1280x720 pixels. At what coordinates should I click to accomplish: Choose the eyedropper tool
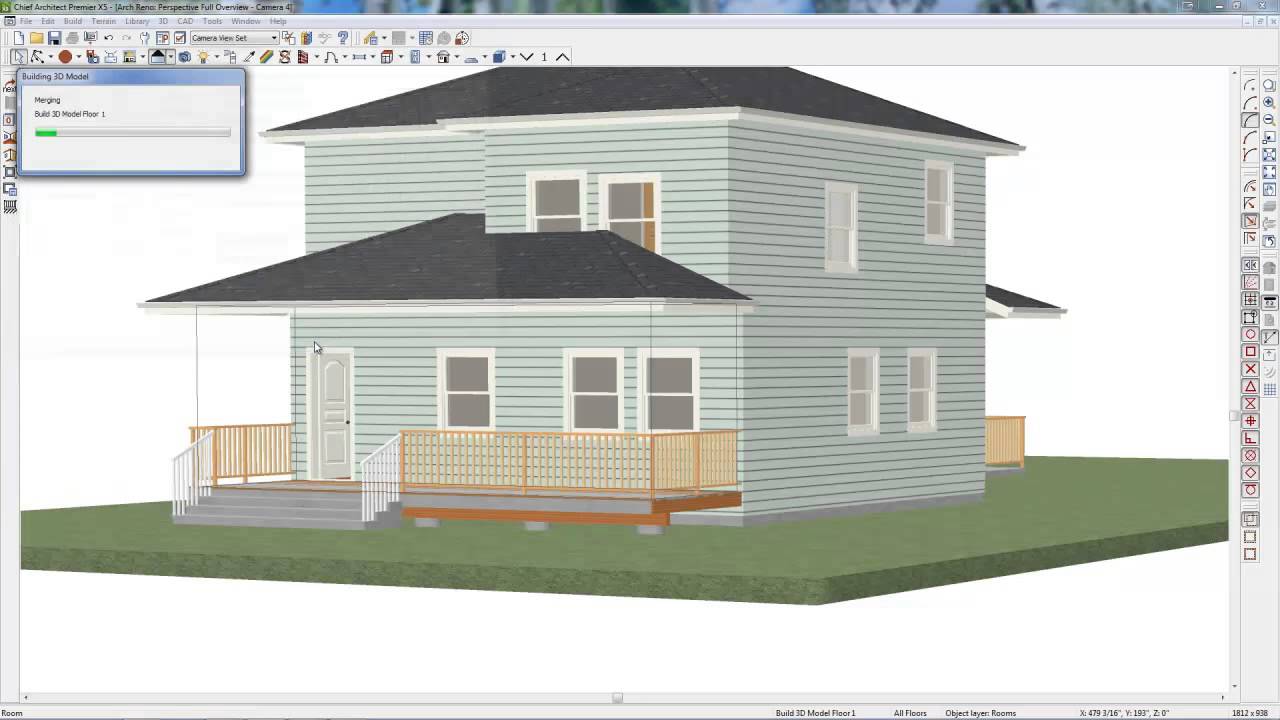pyautogui.click(x=249, y=57)
